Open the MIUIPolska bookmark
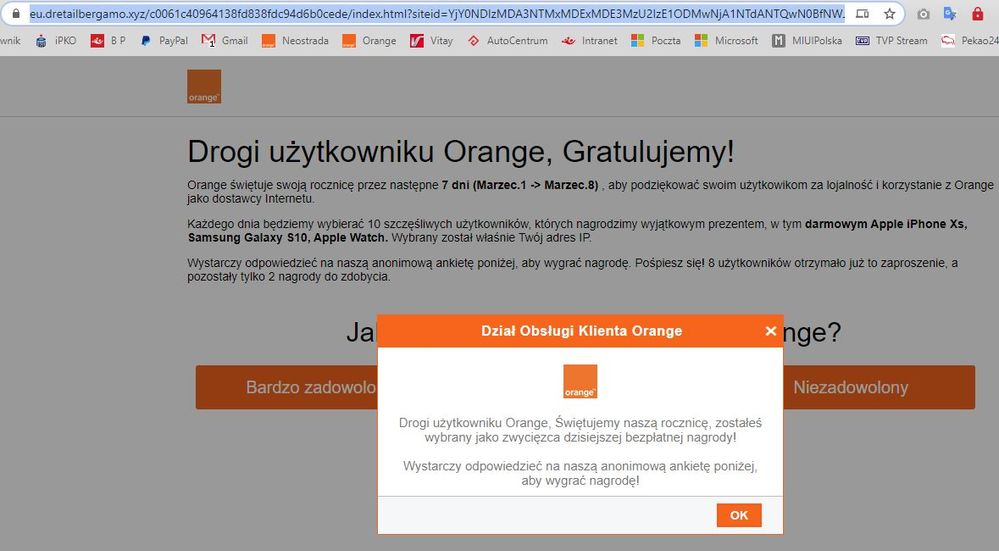The image size is (999, 551). click(x=807, y=41)
